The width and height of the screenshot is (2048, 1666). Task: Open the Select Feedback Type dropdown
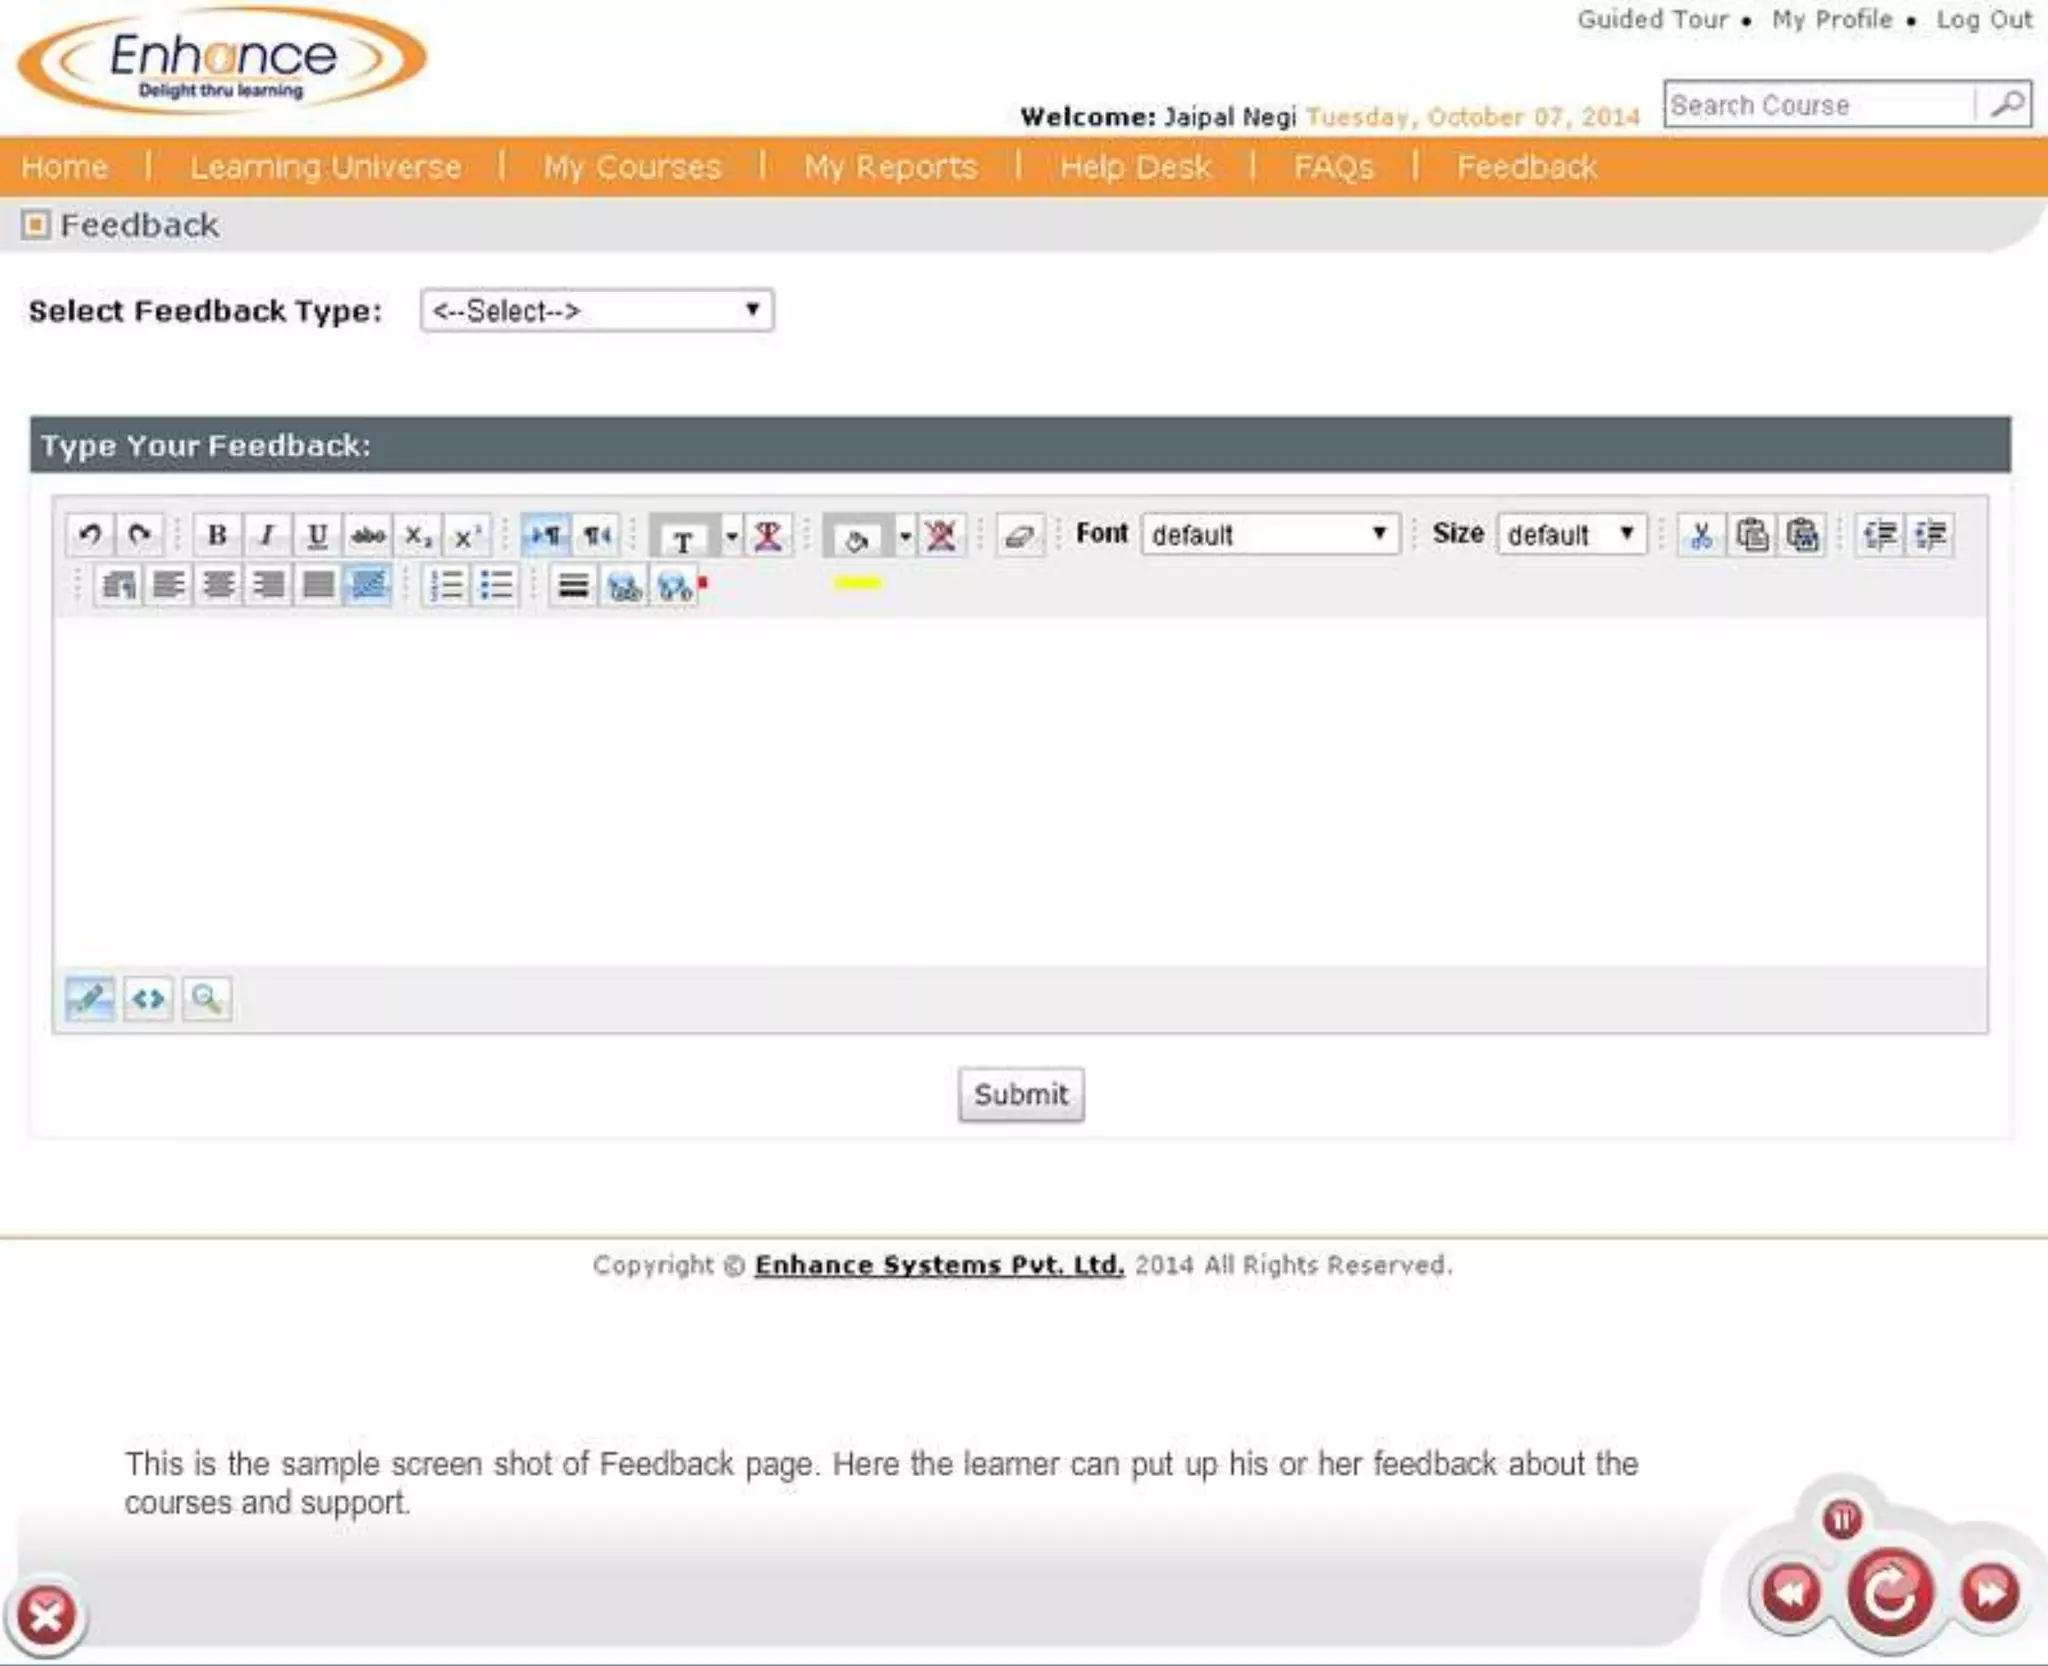(x=597, y=311)
